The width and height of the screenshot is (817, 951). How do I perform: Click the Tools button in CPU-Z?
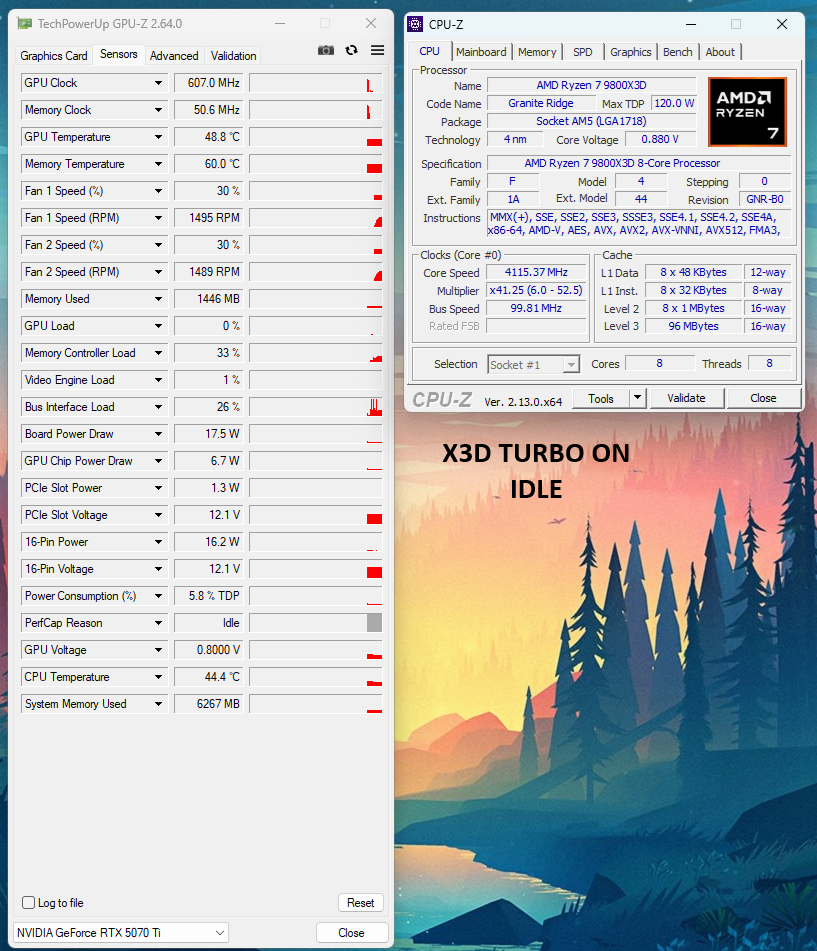(x=601, y=398)
